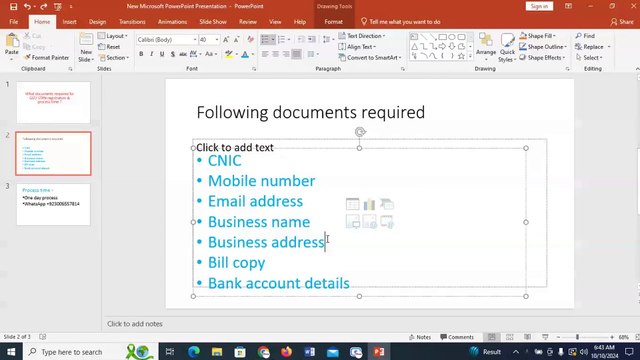Adjust the zoom slider
This screenshot has height=360, width=640.
[577, 337]
